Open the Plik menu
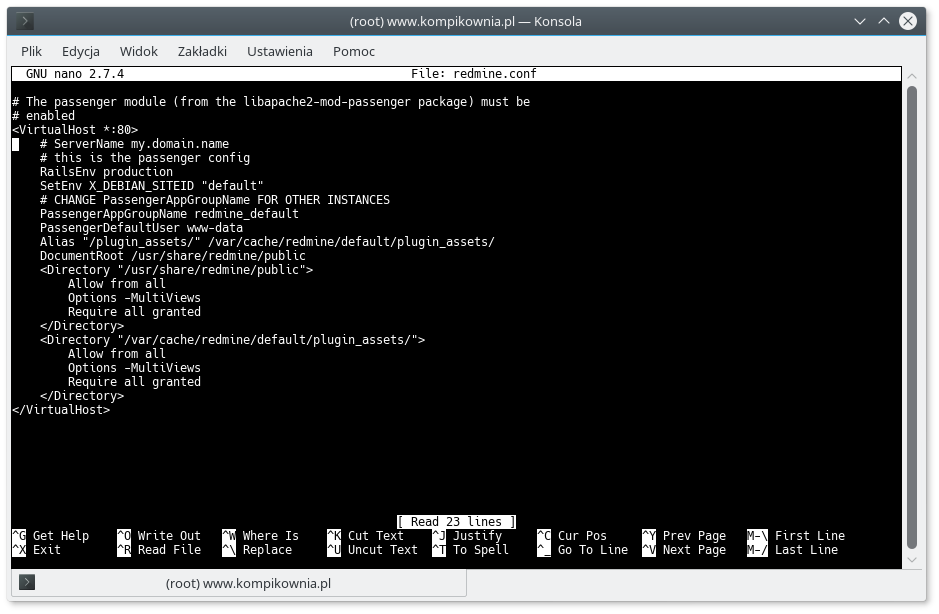939x614 pixels. [x=31, y=52]
